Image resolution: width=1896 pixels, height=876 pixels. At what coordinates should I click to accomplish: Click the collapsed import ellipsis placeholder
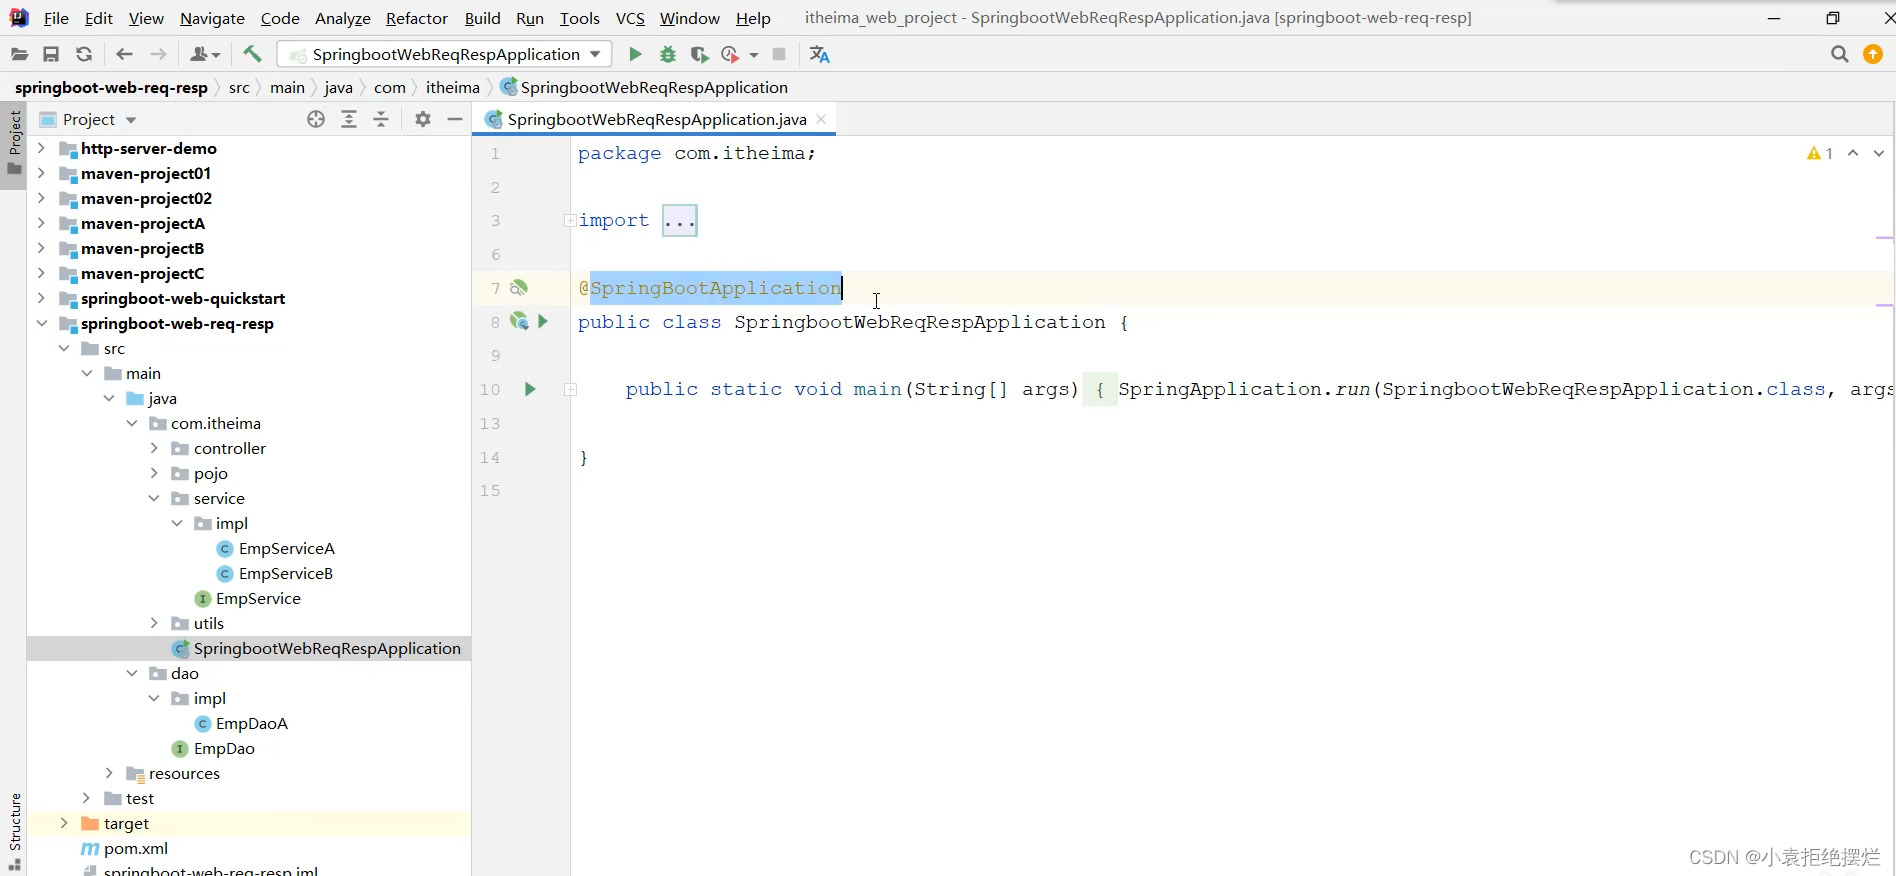680,220
